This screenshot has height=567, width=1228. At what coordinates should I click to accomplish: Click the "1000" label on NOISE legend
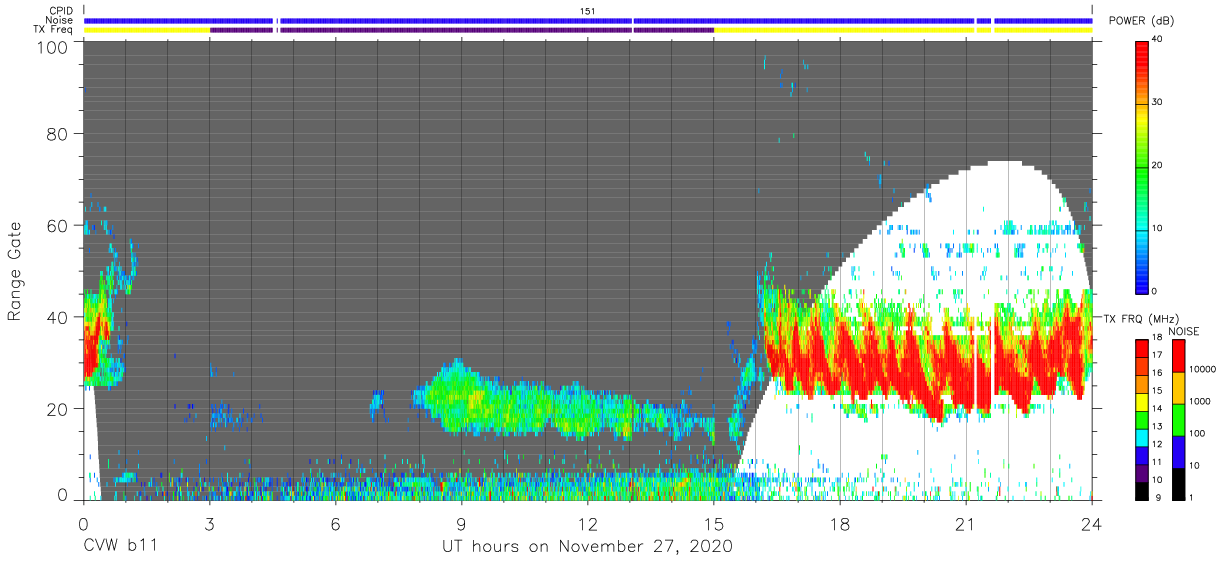[x=1198, y=401]
